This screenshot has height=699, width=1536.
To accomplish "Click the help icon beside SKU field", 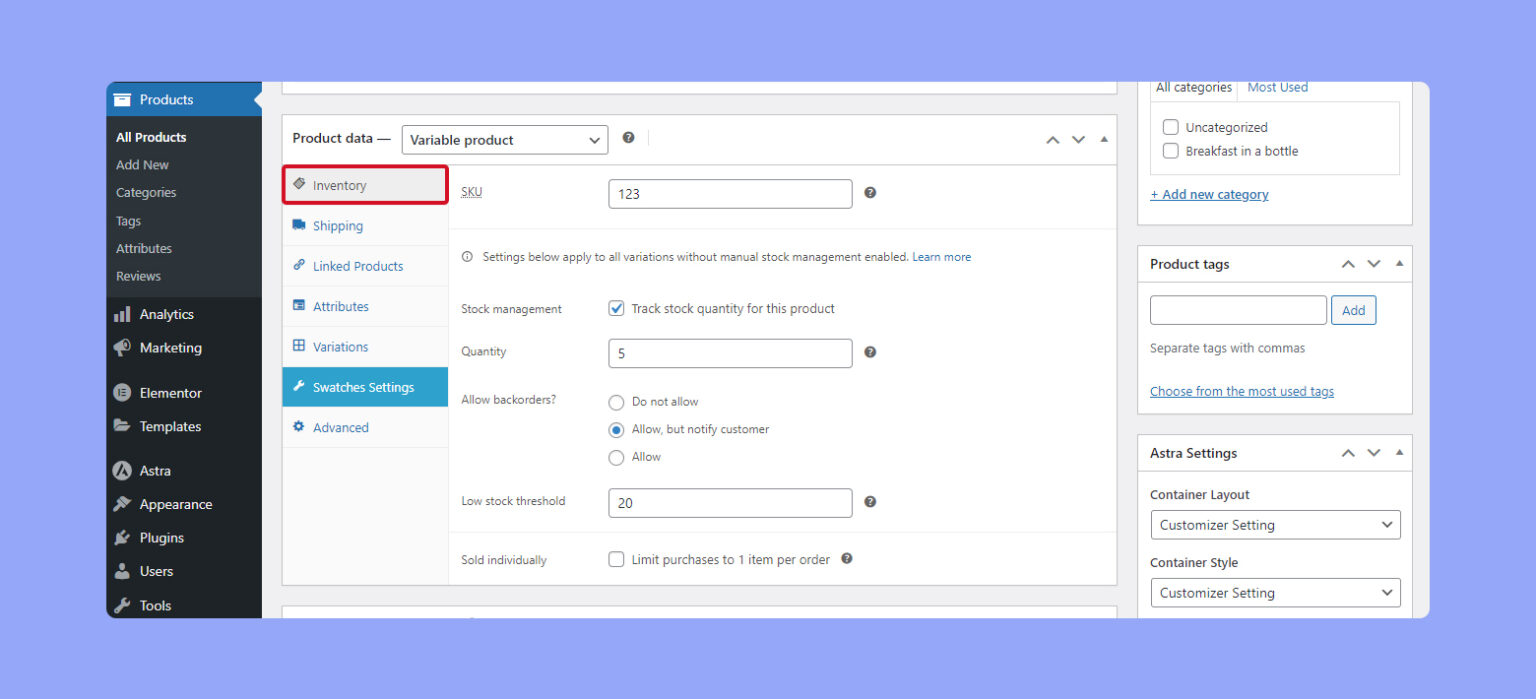I will click(869, 193).
